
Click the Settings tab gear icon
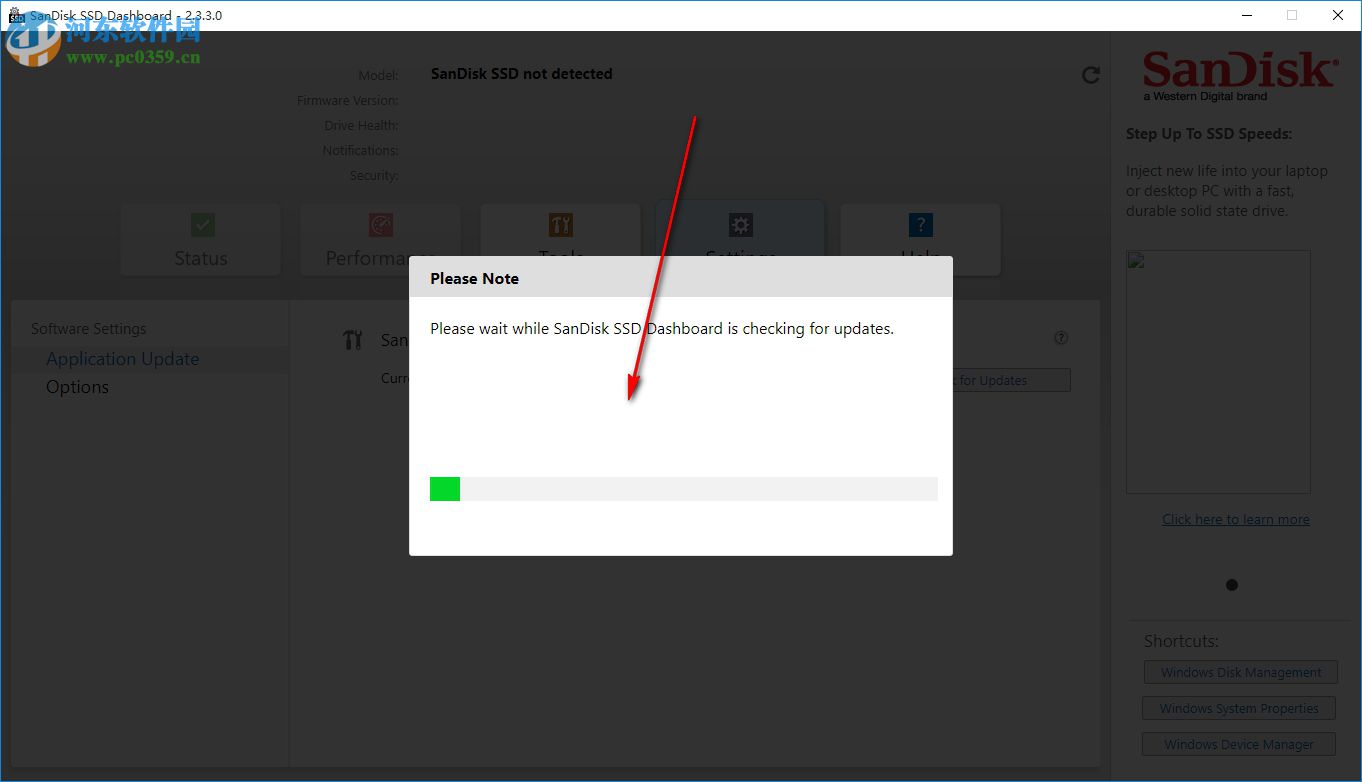pos(740,224)
